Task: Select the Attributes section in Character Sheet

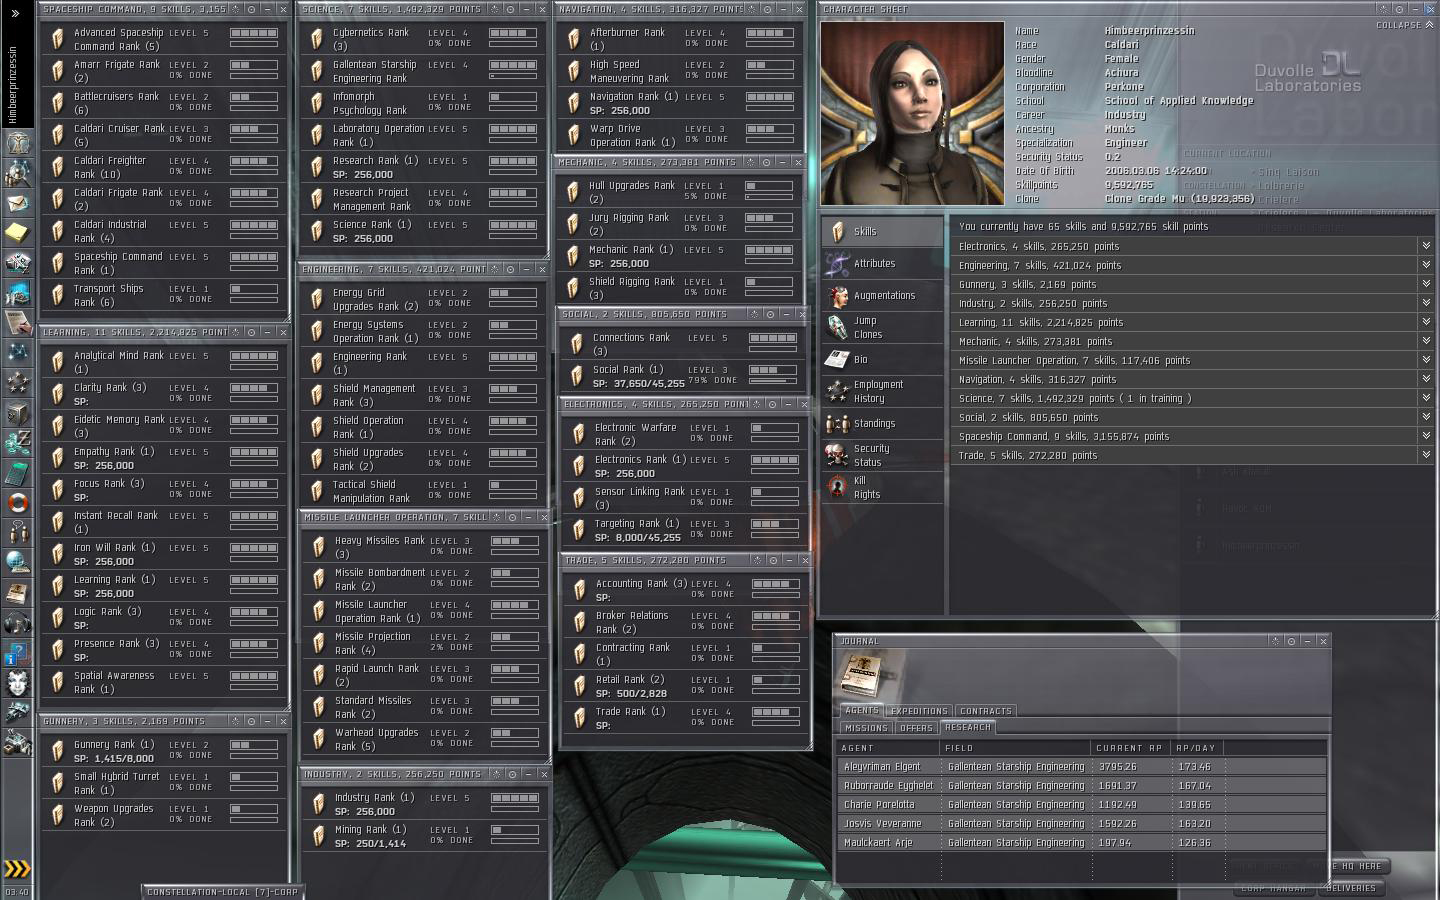Action: coord(882,263)
